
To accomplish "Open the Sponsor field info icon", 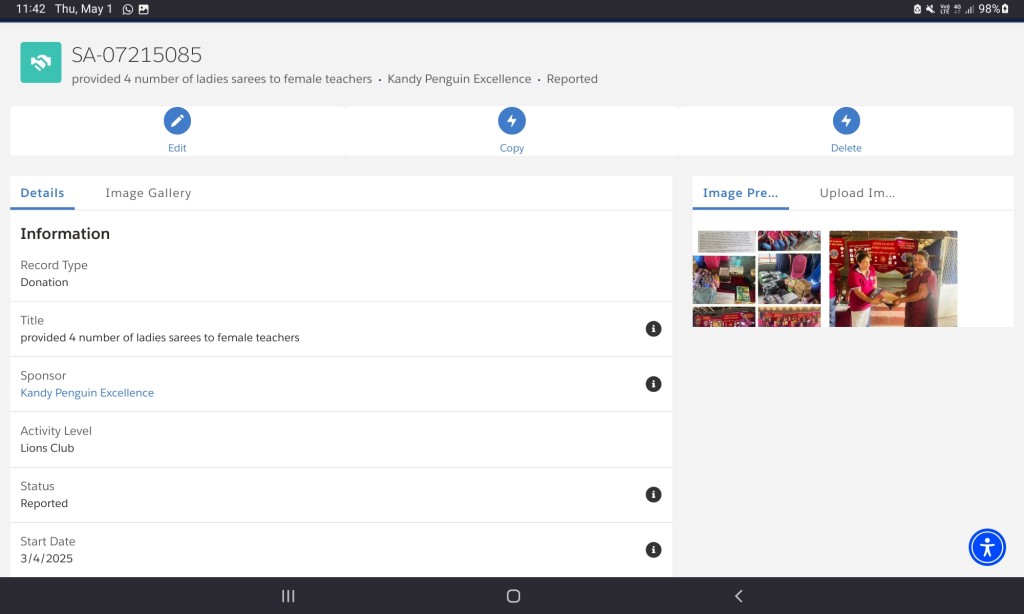I will 653,384.
